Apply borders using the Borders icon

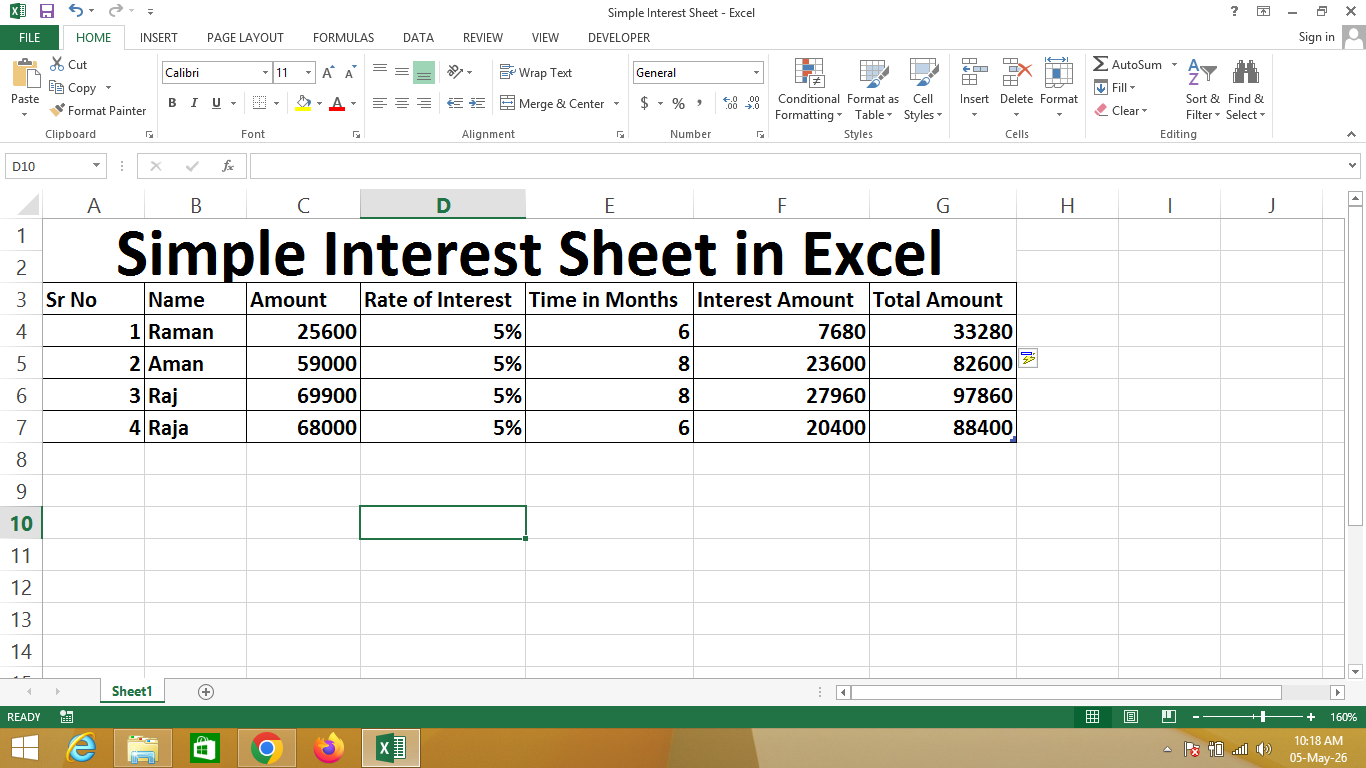click(259, 103)
